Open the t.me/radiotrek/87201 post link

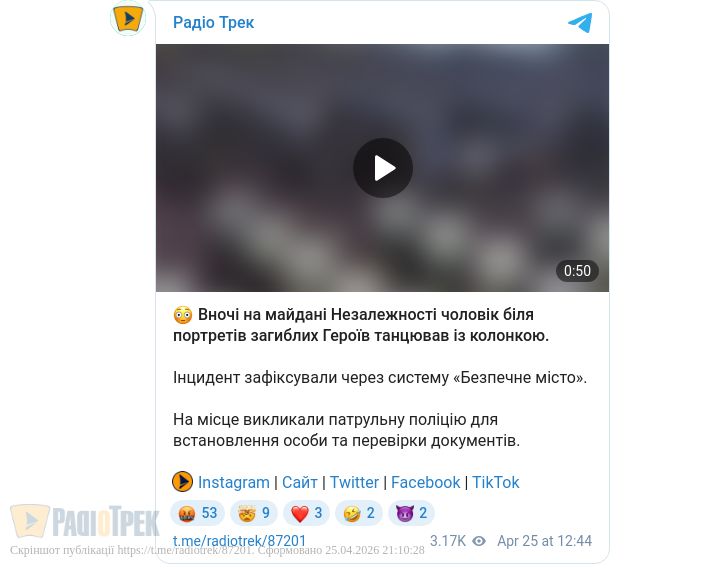coord(239,540)
